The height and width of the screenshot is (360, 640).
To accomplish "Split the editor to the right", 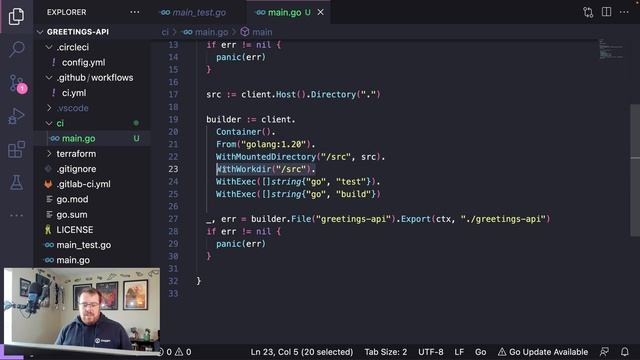I will coord(607,12).
